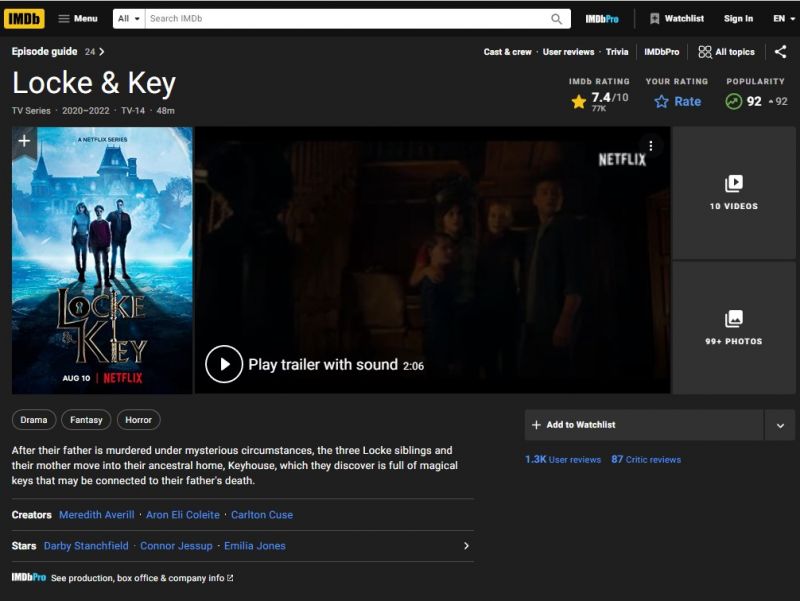Viewport: 800px width, 601px height.
Task: Click the share icon
Action: [781, 52]
